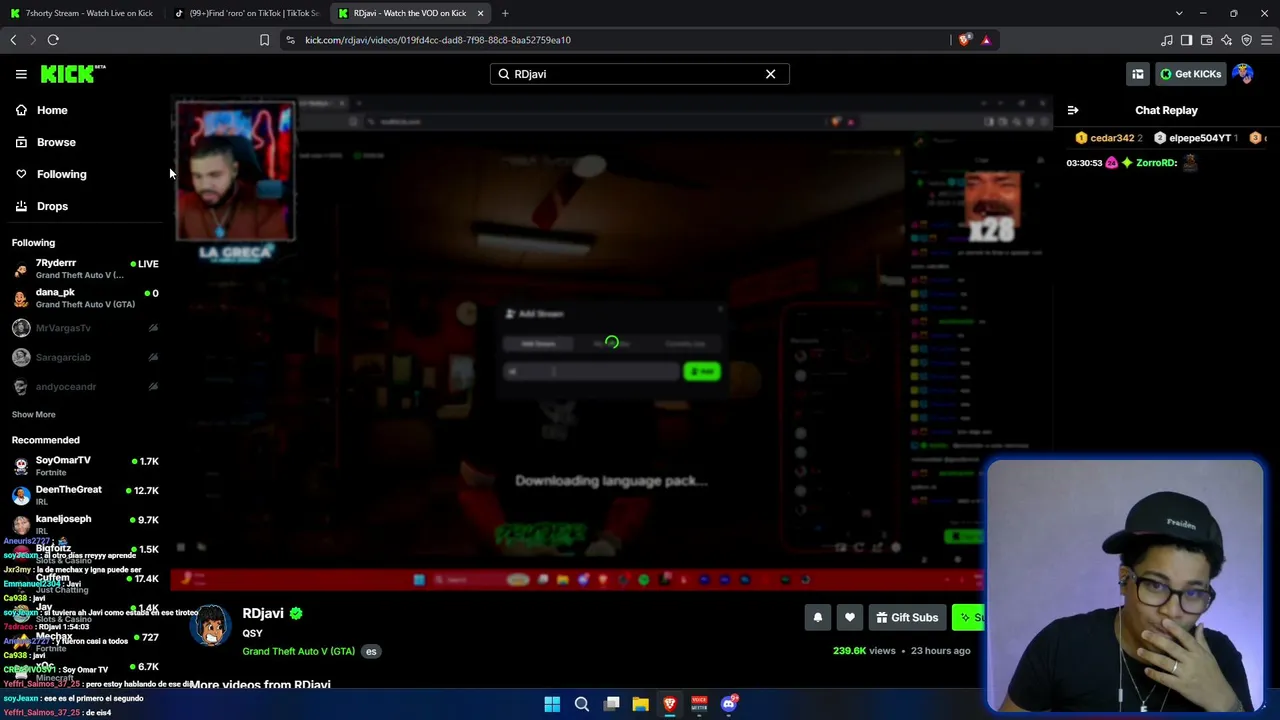Open andyoceanrdr offline channel
Image resolution: width=1280 pixels, height=720 pixels.
[x=85, y=386]
